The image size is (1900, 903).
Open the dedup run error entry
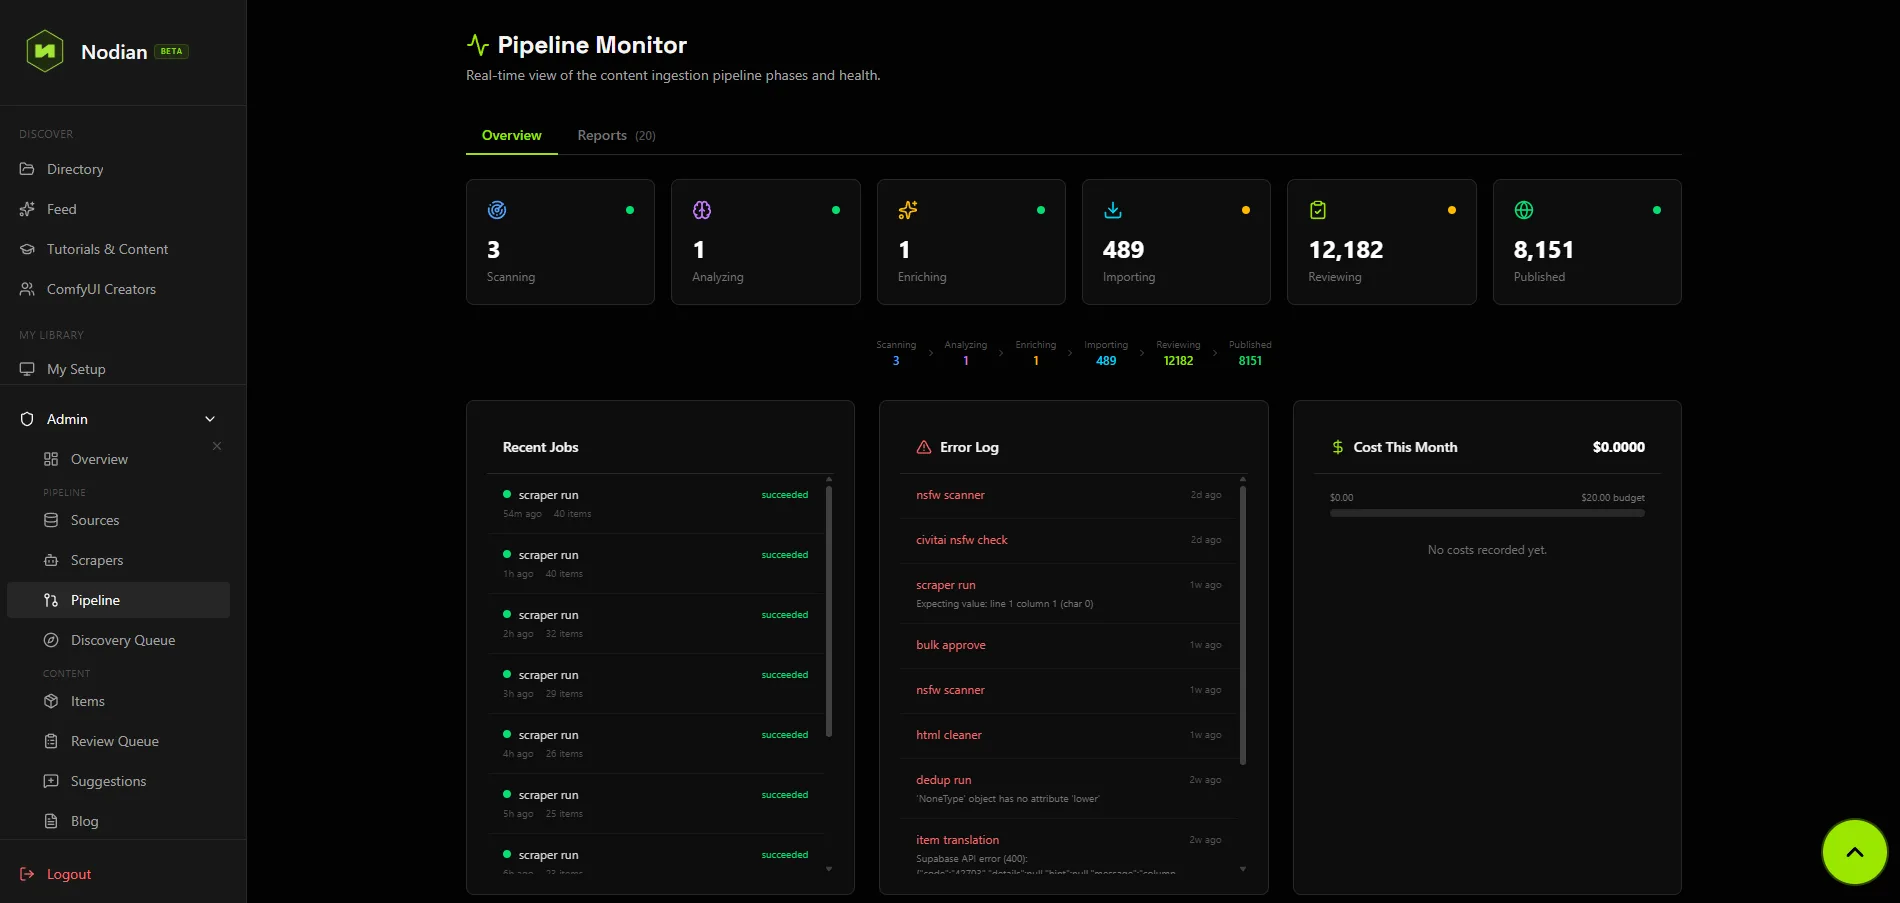[x=1069, y=789]
